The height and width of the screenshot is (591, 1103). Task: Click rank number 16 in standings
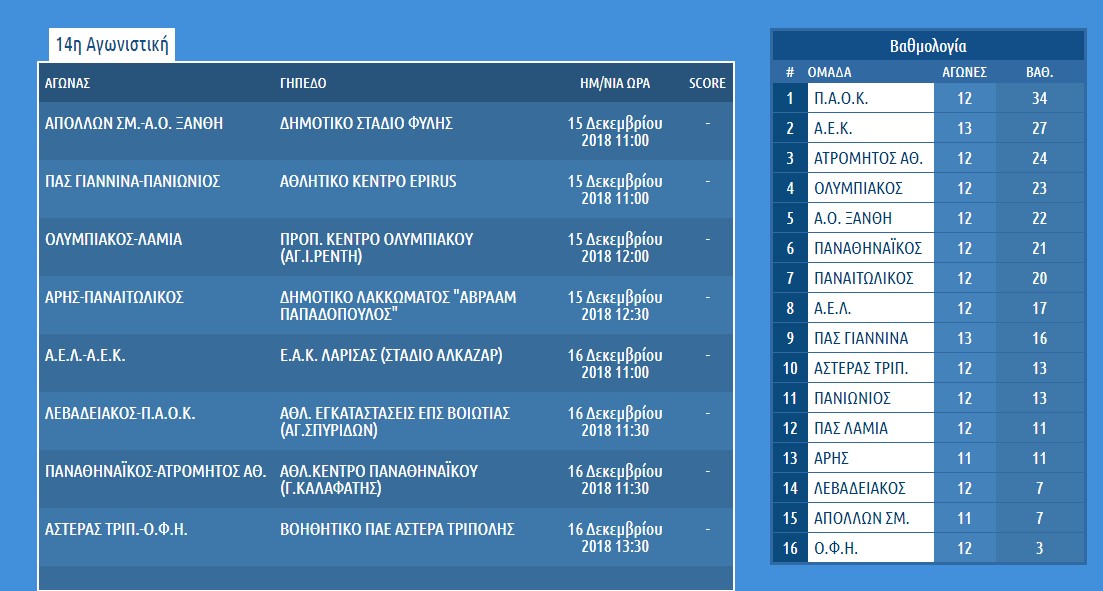click(790, 548)
